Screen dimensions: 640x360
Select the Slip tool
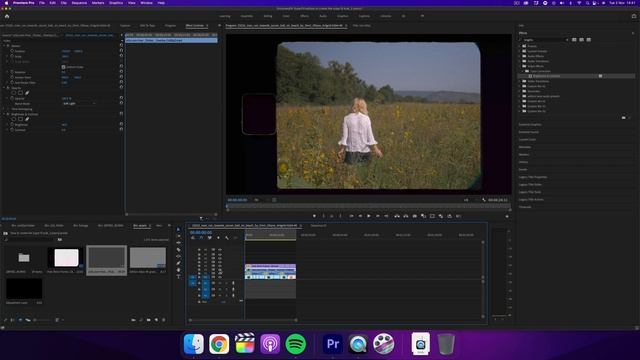178,256
